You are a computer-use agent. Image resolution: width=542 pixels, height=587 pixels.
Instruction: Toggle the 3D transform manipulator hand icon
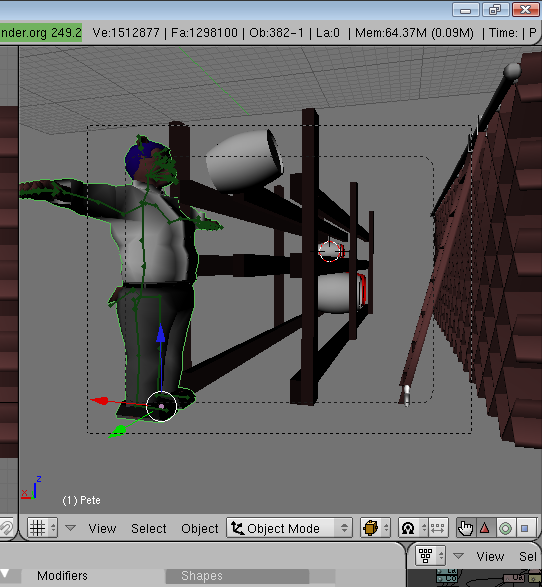(x=466, y=528)
